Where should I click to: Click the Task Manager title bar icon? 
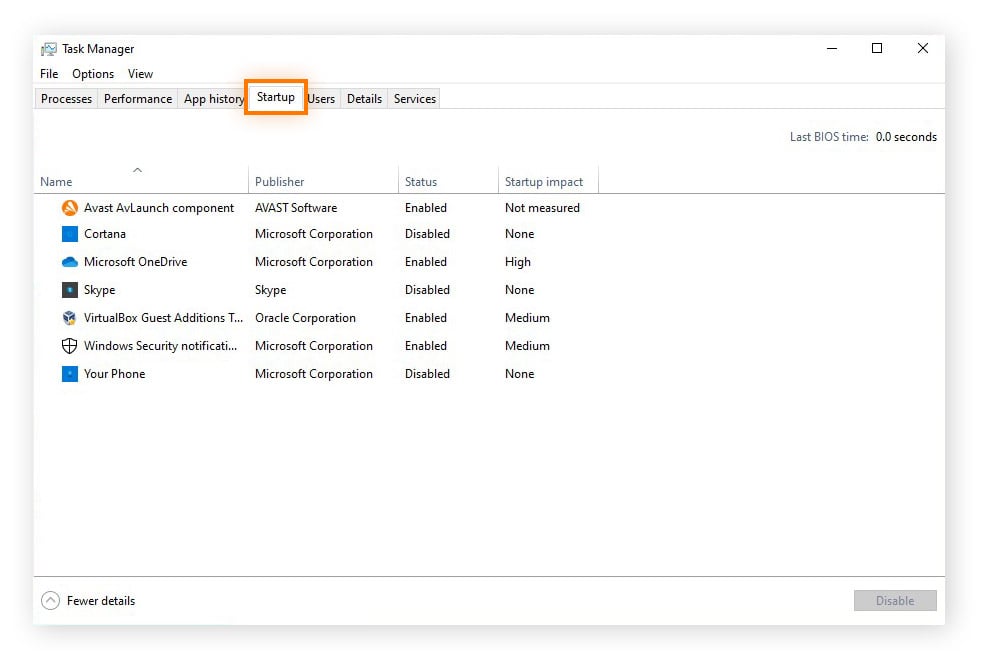point(48,49)
